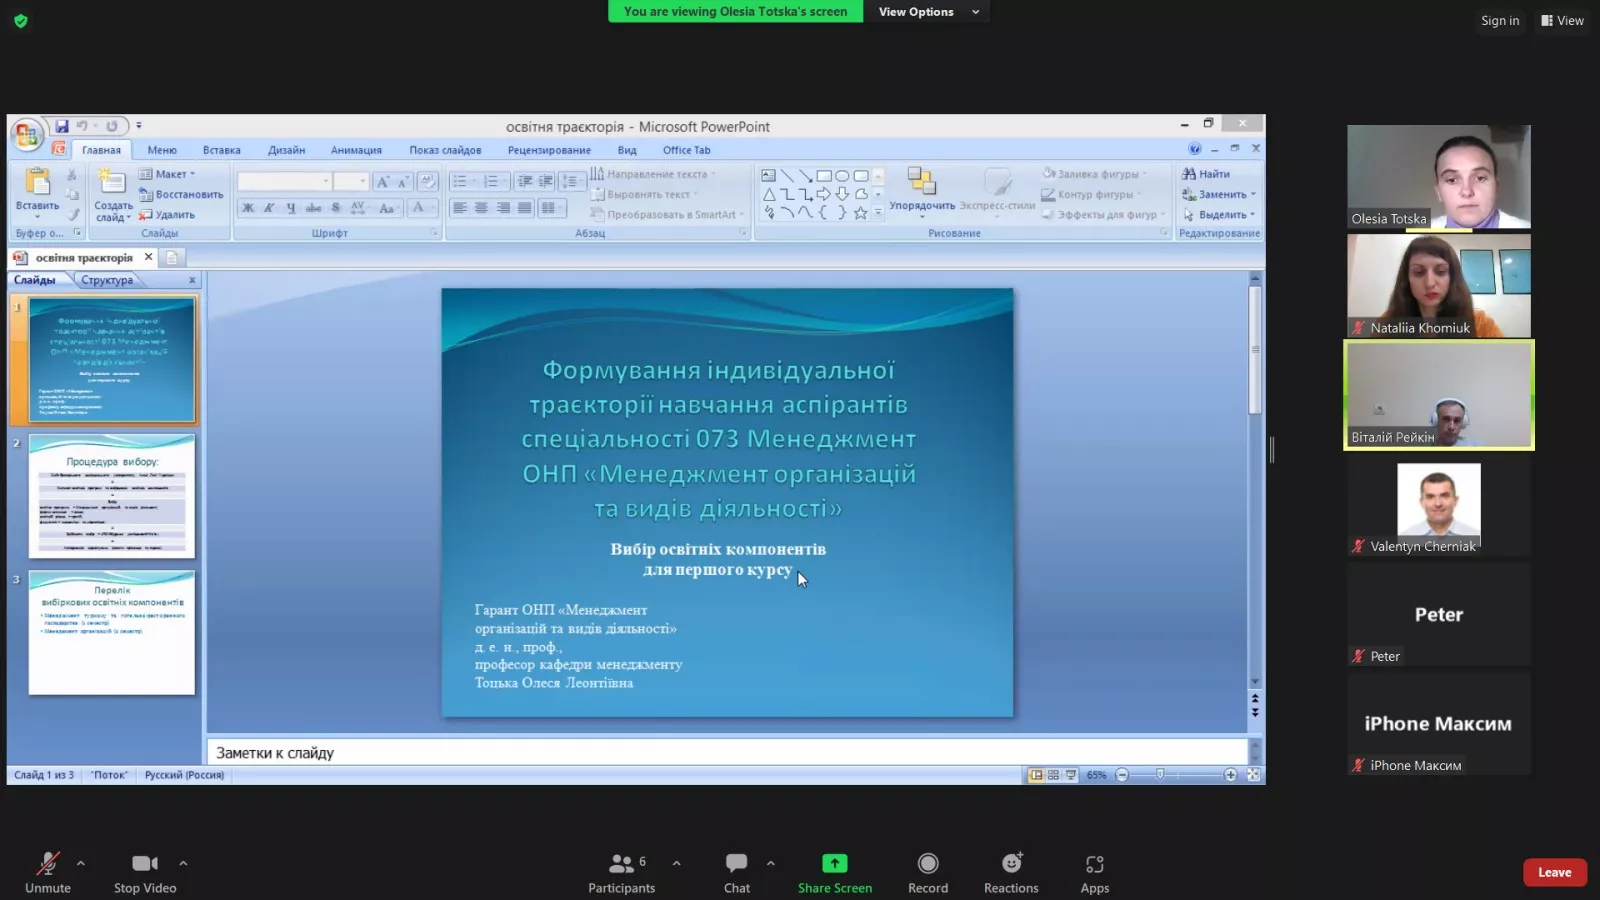Open the Chat panel
Viewport: 1600px width, 900px height.
(x=736, y=864)
